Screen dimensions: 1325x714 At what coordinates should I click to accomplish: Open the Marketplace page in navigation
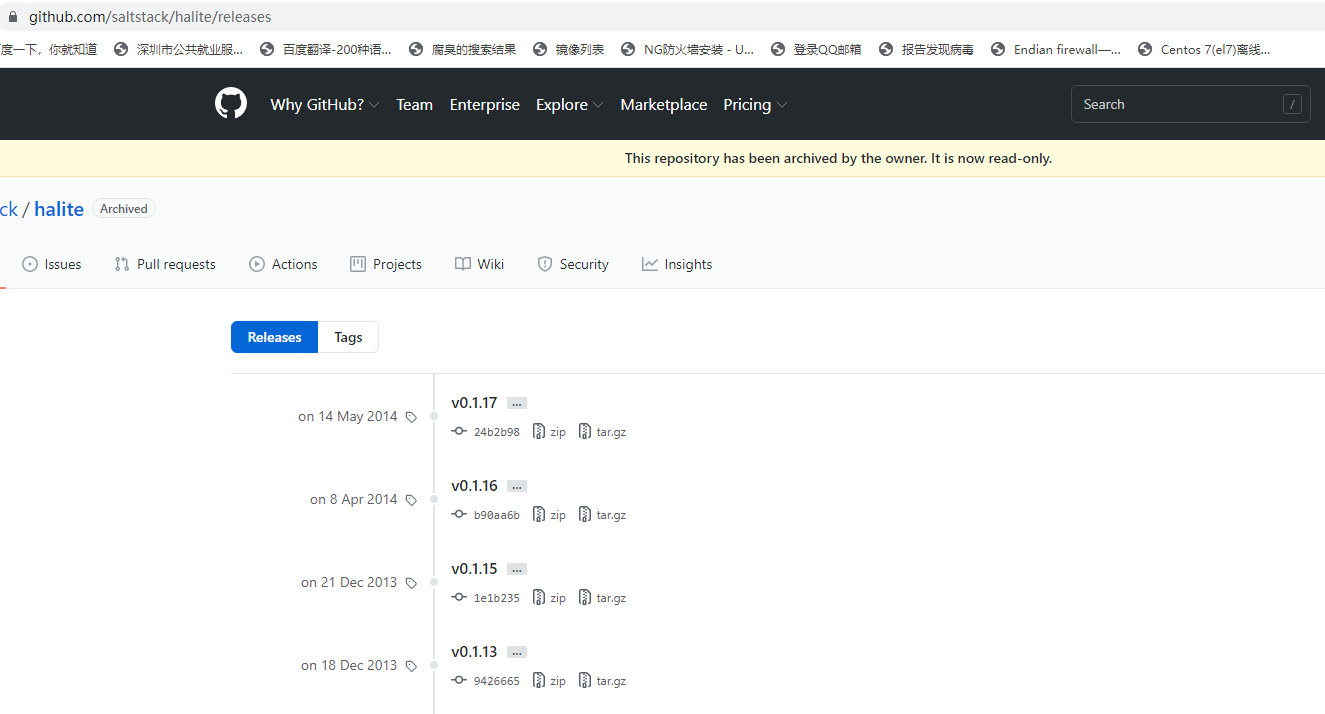pyautogui.click(x=664, y=104)
